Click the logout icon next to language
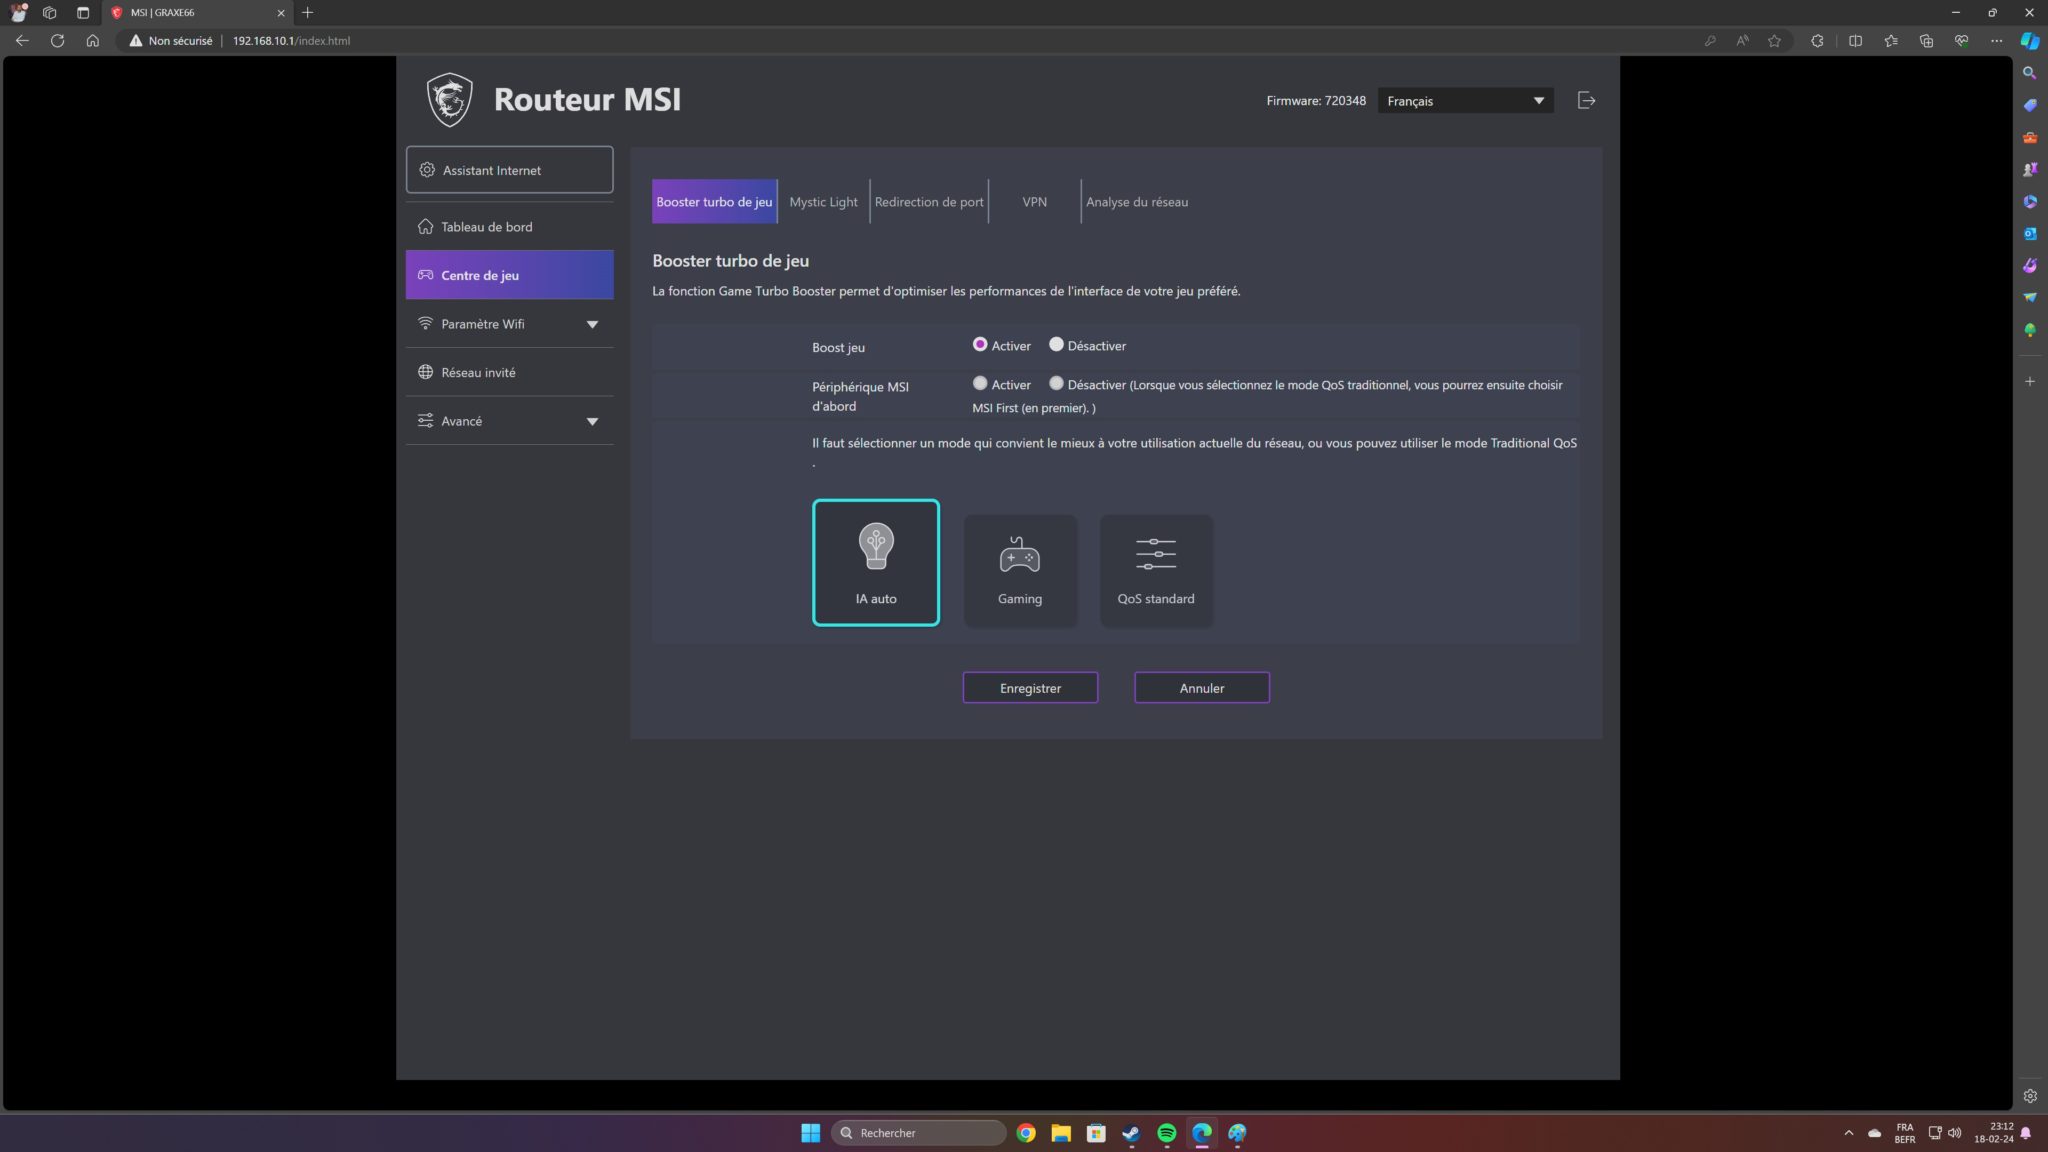 (x=1586, y=100)
